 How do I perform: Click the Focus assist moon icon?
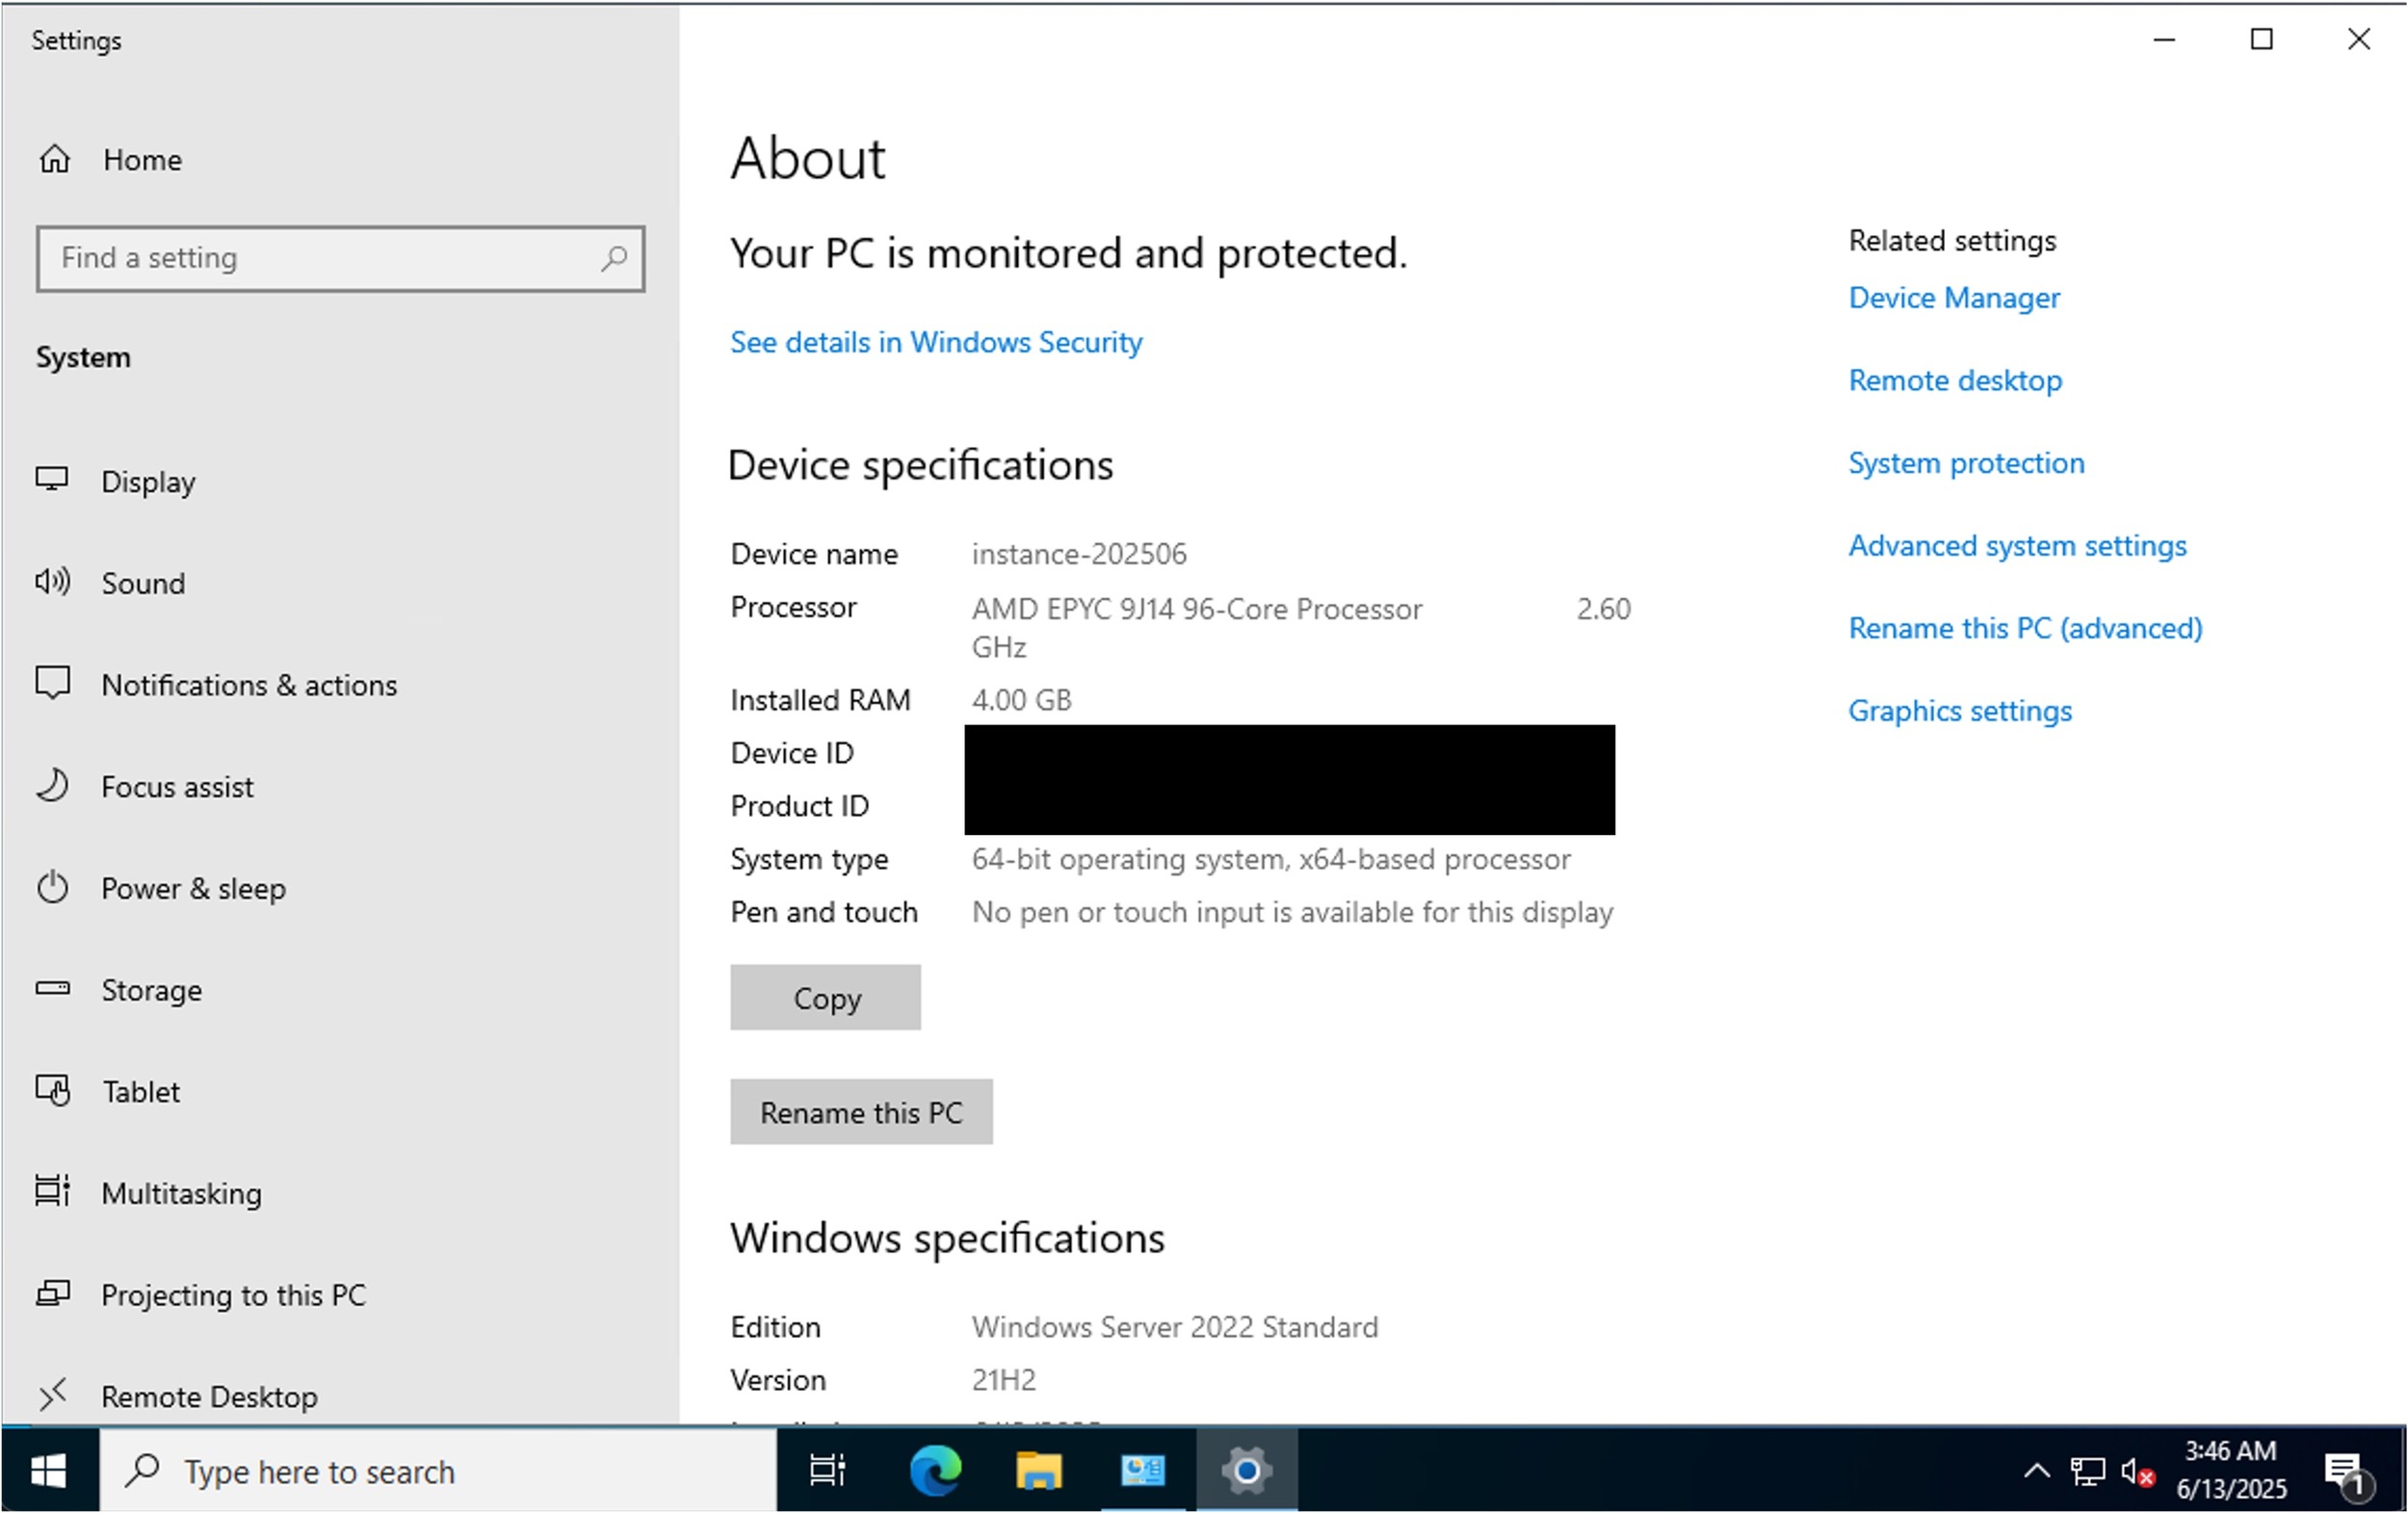[x=52, y=785]
